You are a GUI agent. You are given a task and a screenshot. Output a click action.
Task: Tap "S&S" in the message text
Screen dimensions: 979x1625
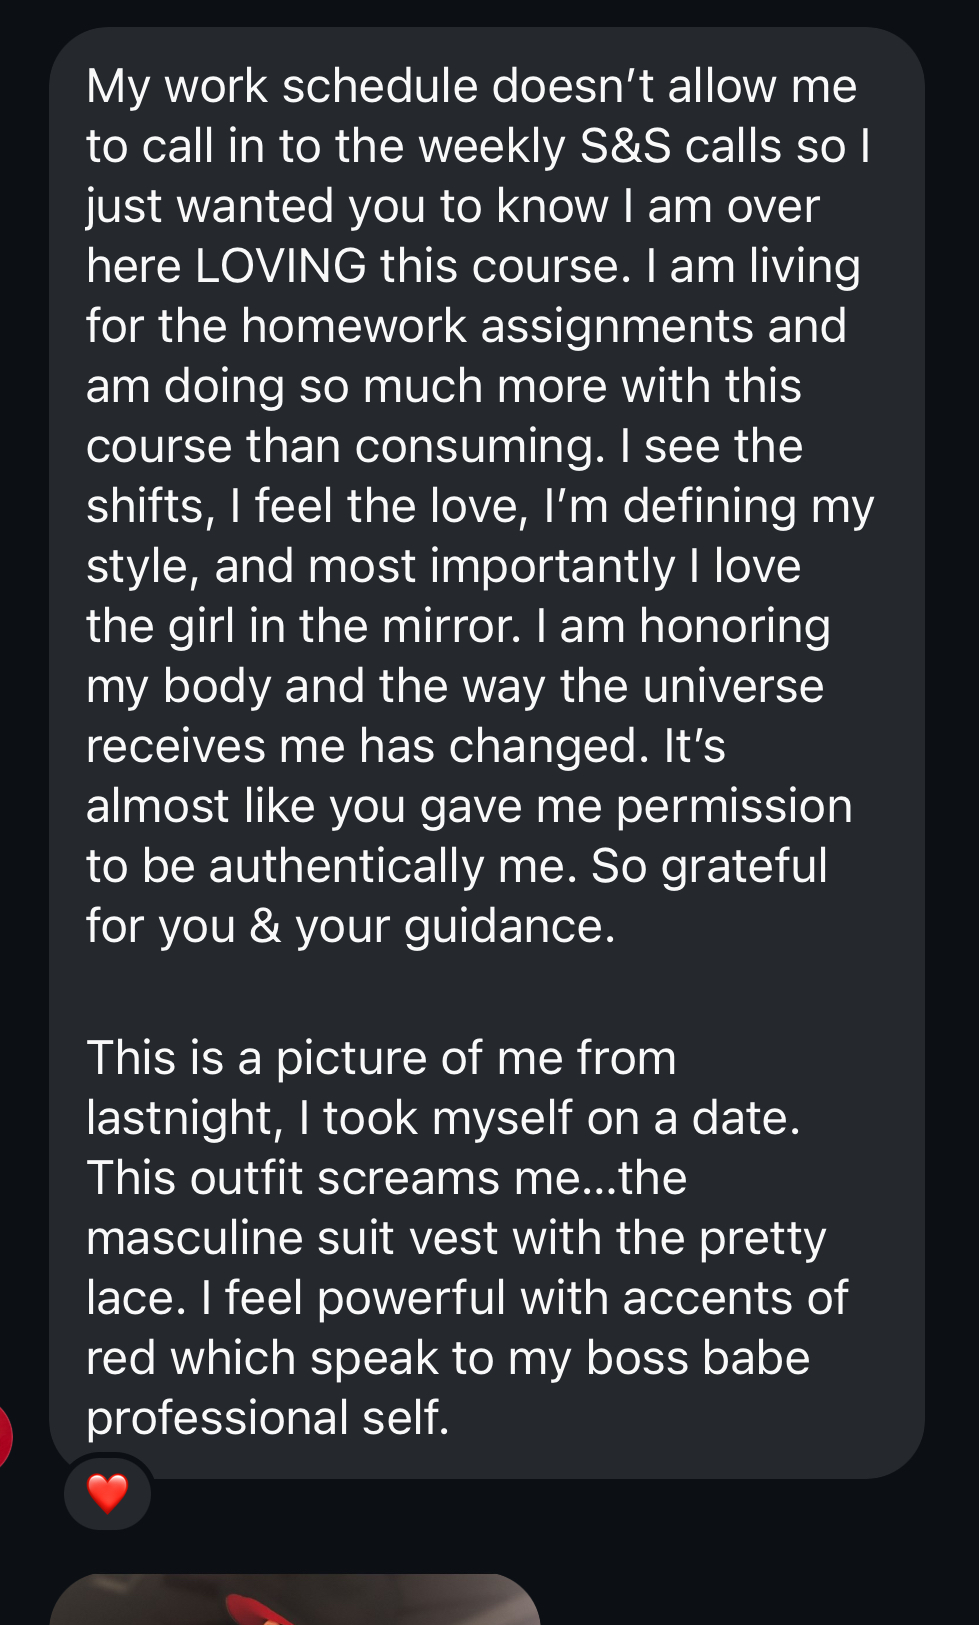[x=625, y=147]
